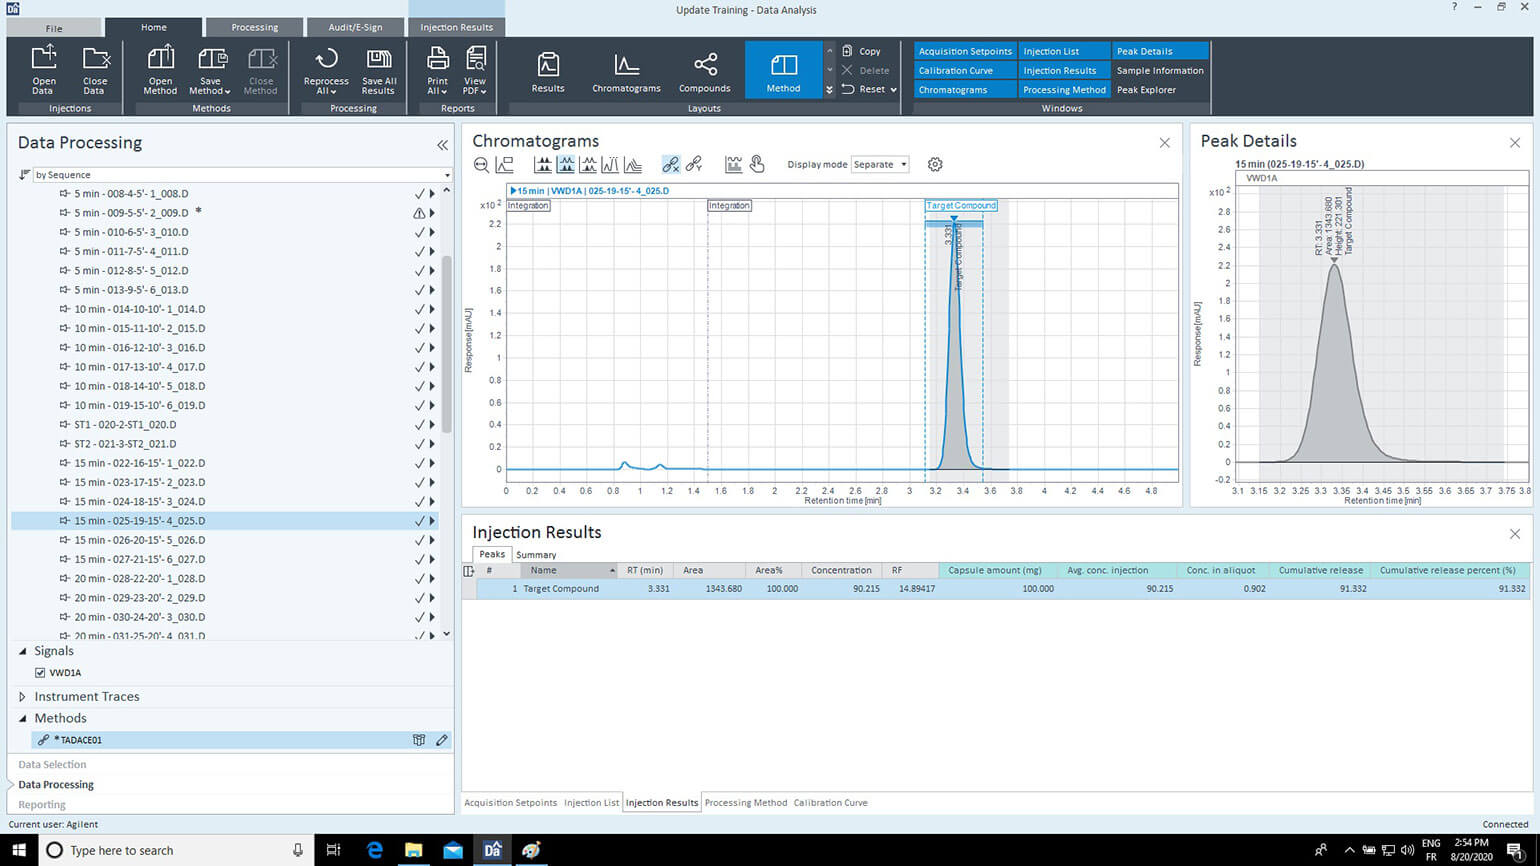The width and height of the screenshot is (1540, 866).
Task: Click the zoom out magnifier in Chromatograms
Action: click(482, 165)
